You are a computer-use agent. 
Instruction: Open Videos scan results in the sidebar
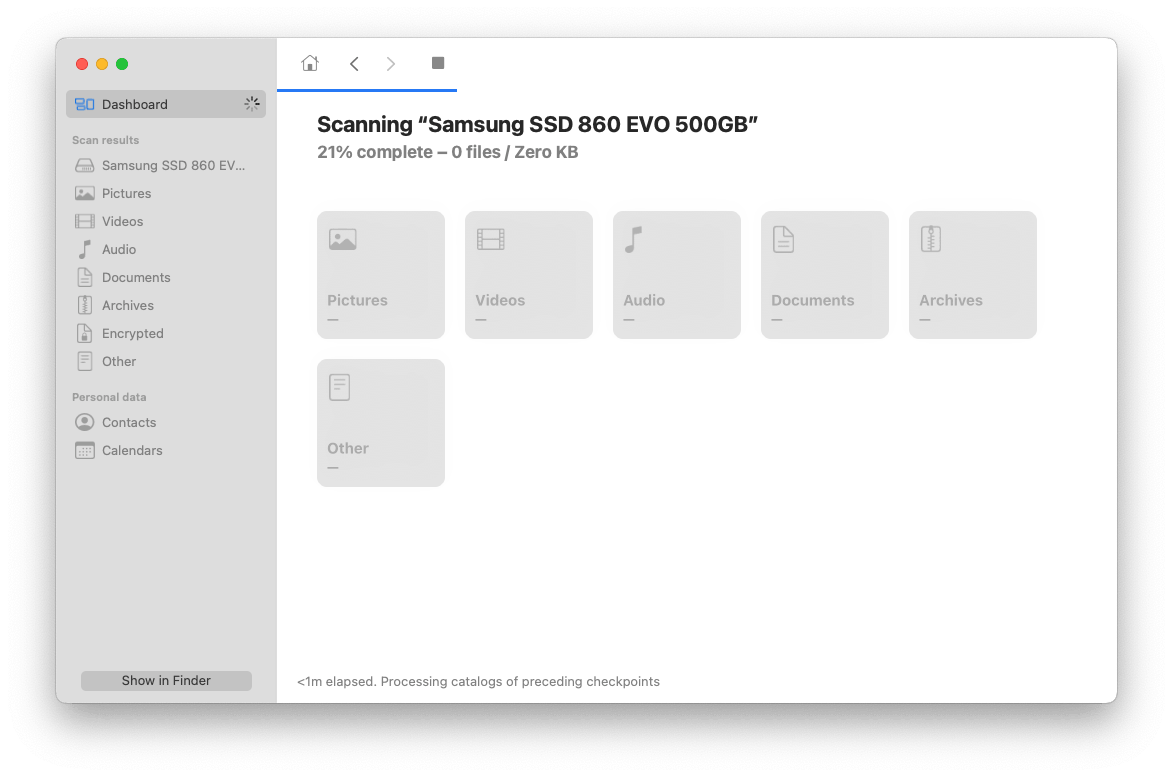point(166,221)
